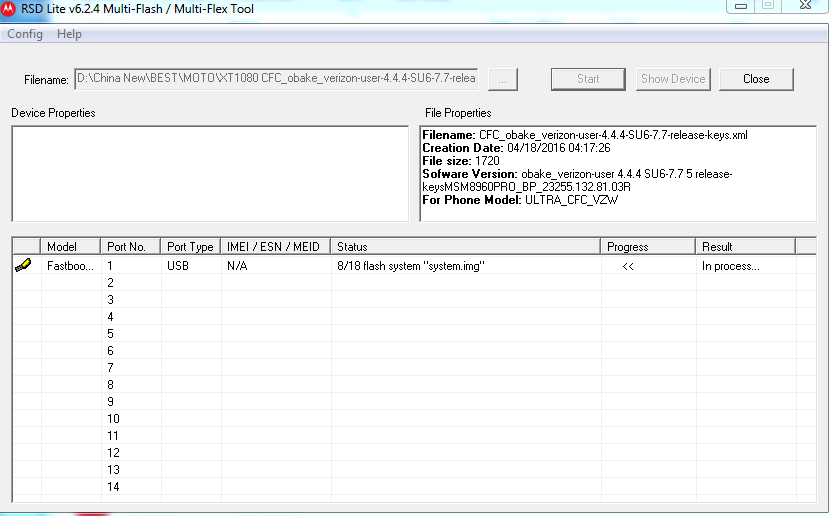Image resolution: width=831 pixels, height=516 pixels.
Task: Click the Creation Date line in File Properties
Action: tap(517, 148)
